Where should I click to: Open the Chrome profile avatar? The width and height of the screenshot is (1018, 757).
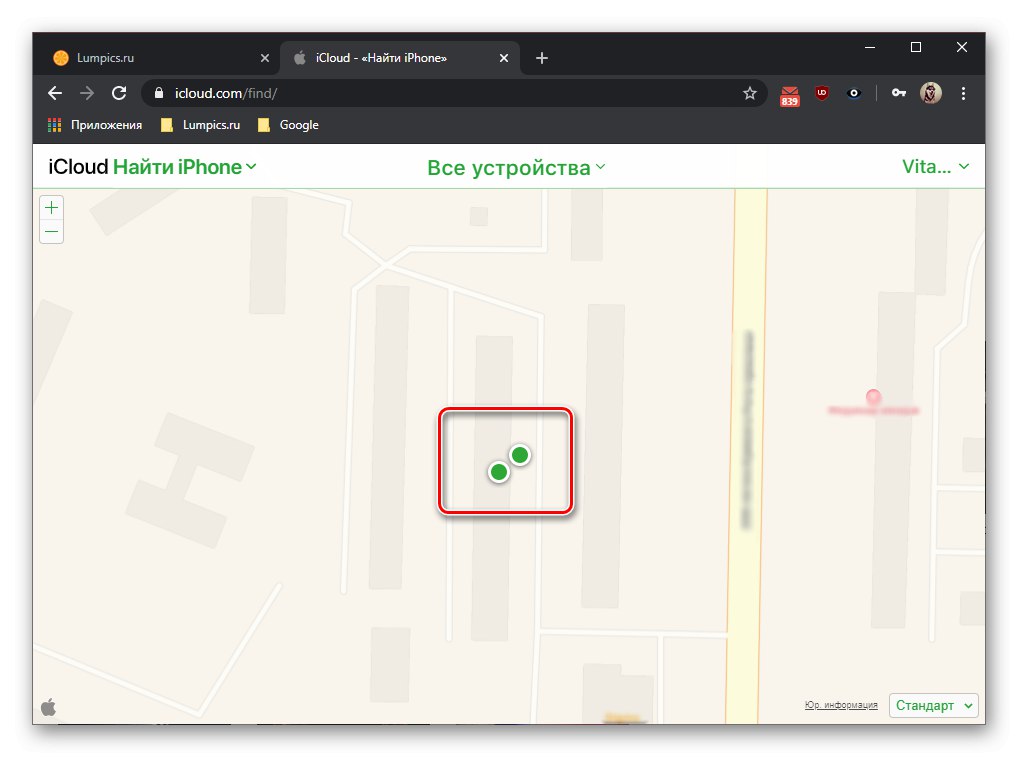[930, 93]
